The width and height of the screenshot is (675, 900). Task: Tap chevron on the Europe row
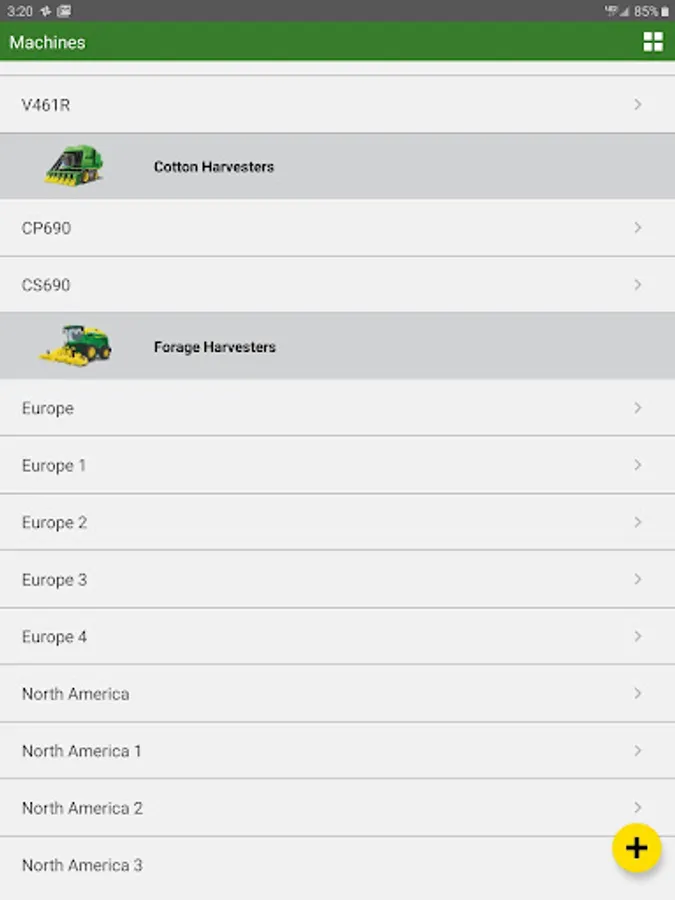638,408
